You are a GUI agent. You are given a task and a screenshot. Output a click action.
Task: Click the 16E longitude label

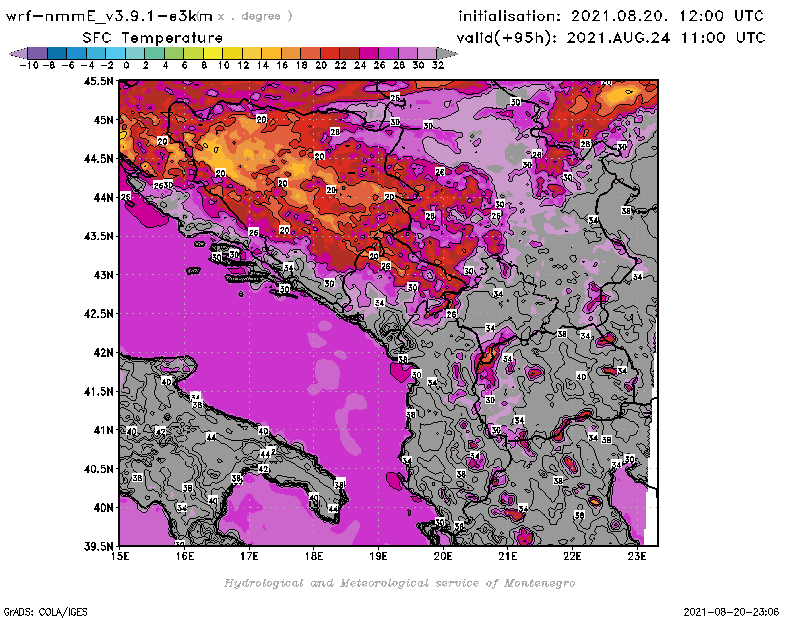(x=185, y=556)
